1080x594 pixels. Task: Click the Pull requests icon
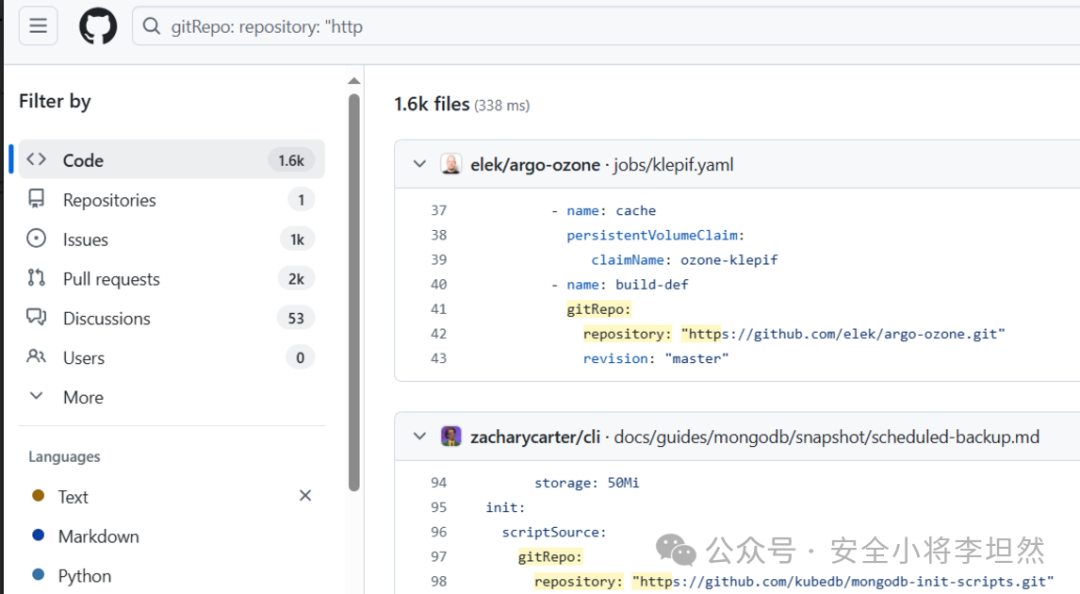coord(37,278)
